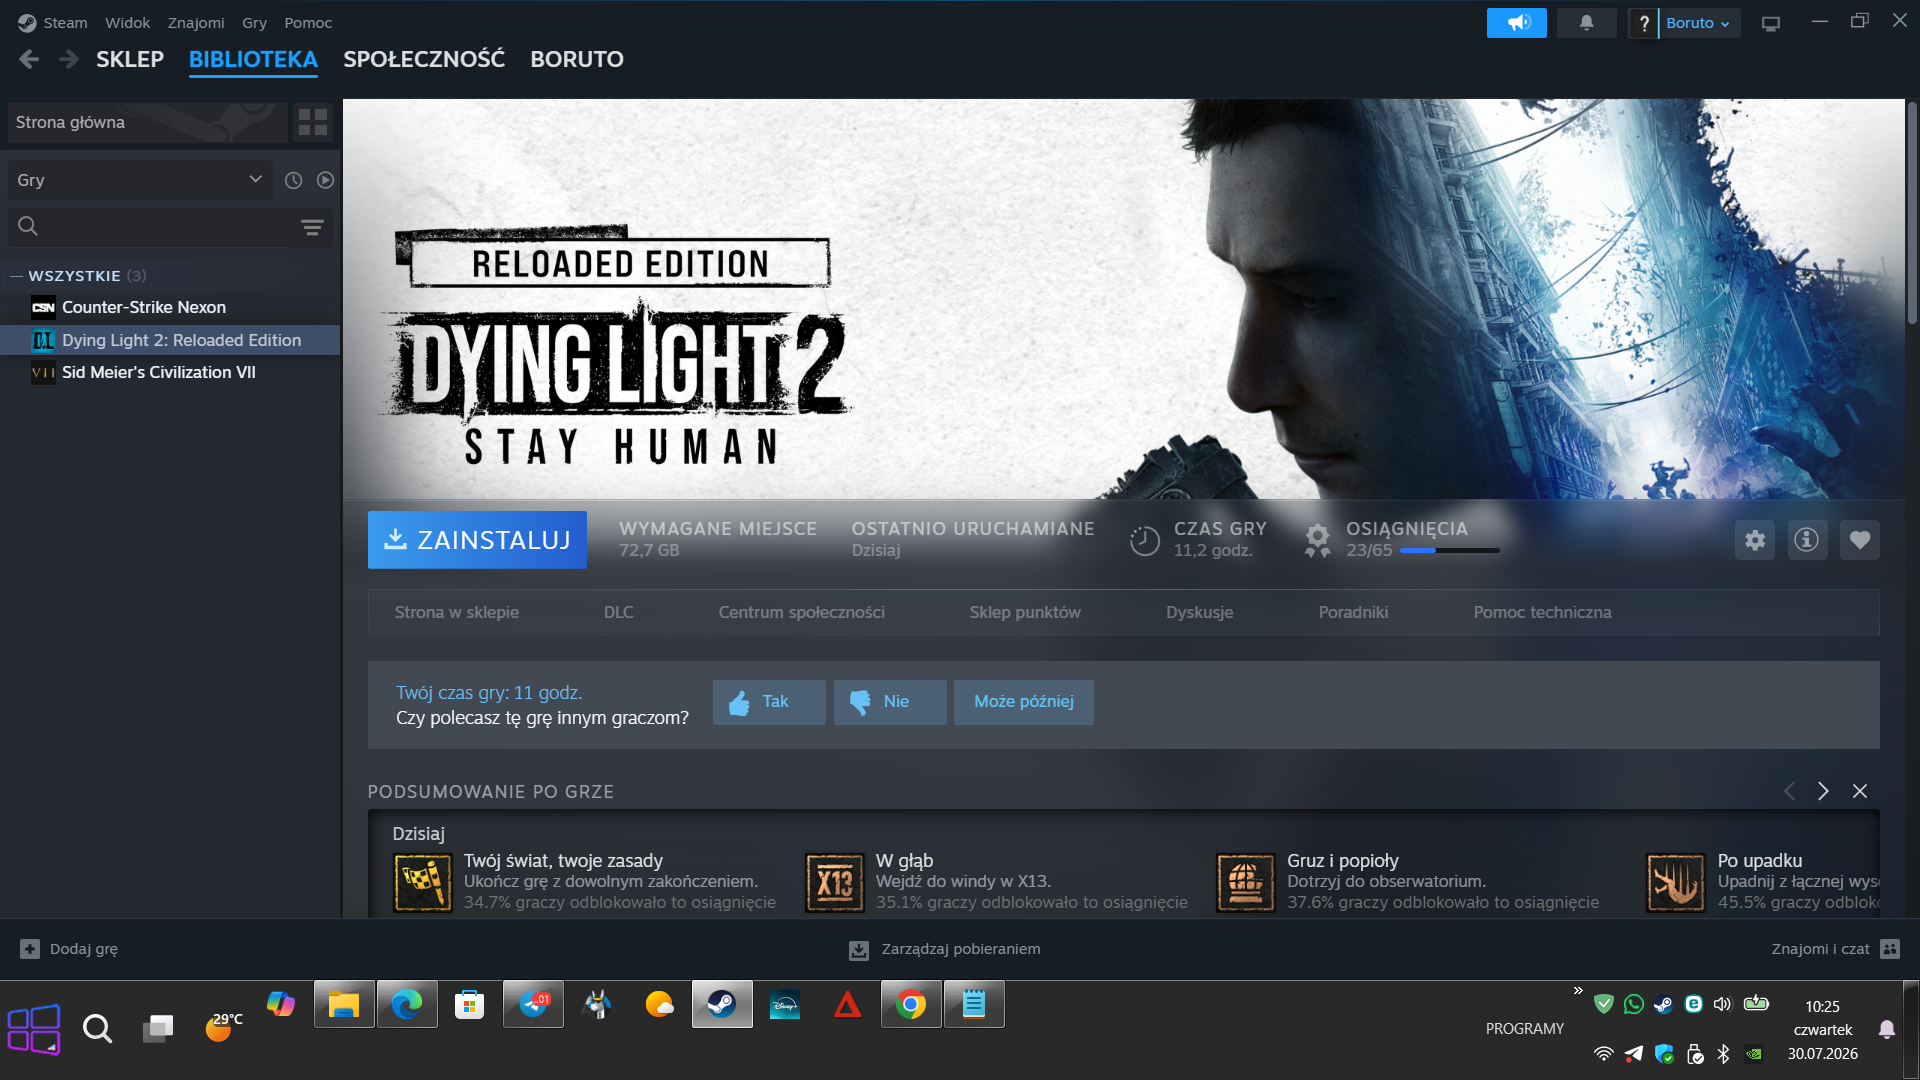The image size is (1920, 1080).
Task: Open BORUTO profile tab
Action: tap(577, 59)
